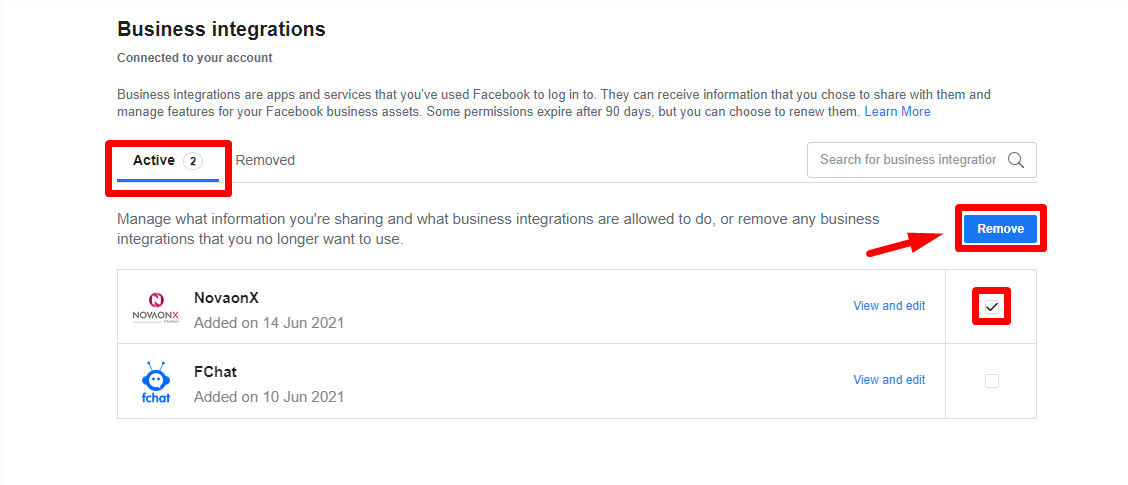Click the Business integrations heading
The image size is (1128, 485).
tap(222, 30)
